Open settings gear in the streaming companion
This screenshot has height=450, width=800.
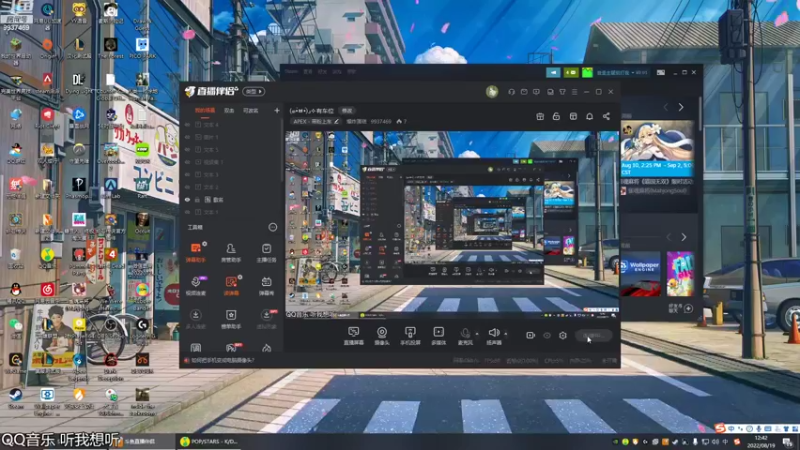(563, 335)
